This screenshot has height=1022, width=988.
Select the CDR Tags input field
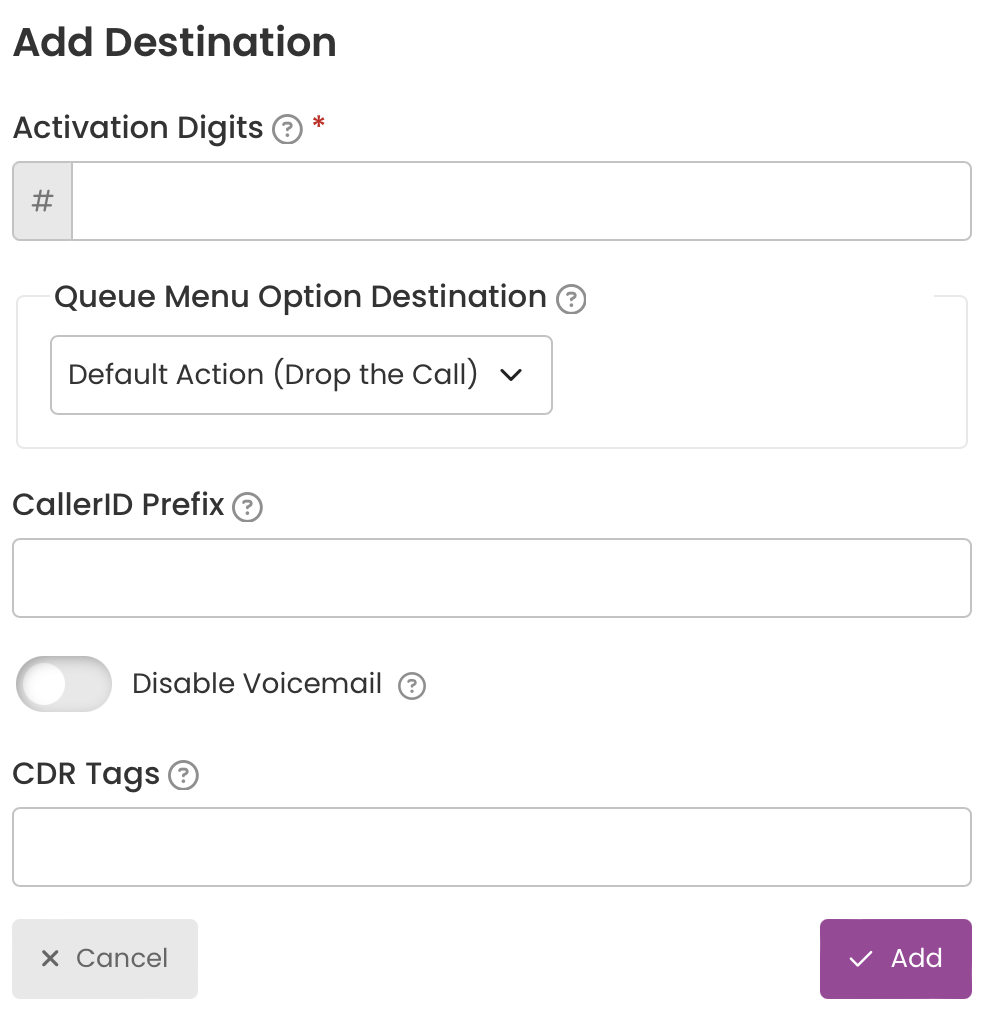point(492,847)
